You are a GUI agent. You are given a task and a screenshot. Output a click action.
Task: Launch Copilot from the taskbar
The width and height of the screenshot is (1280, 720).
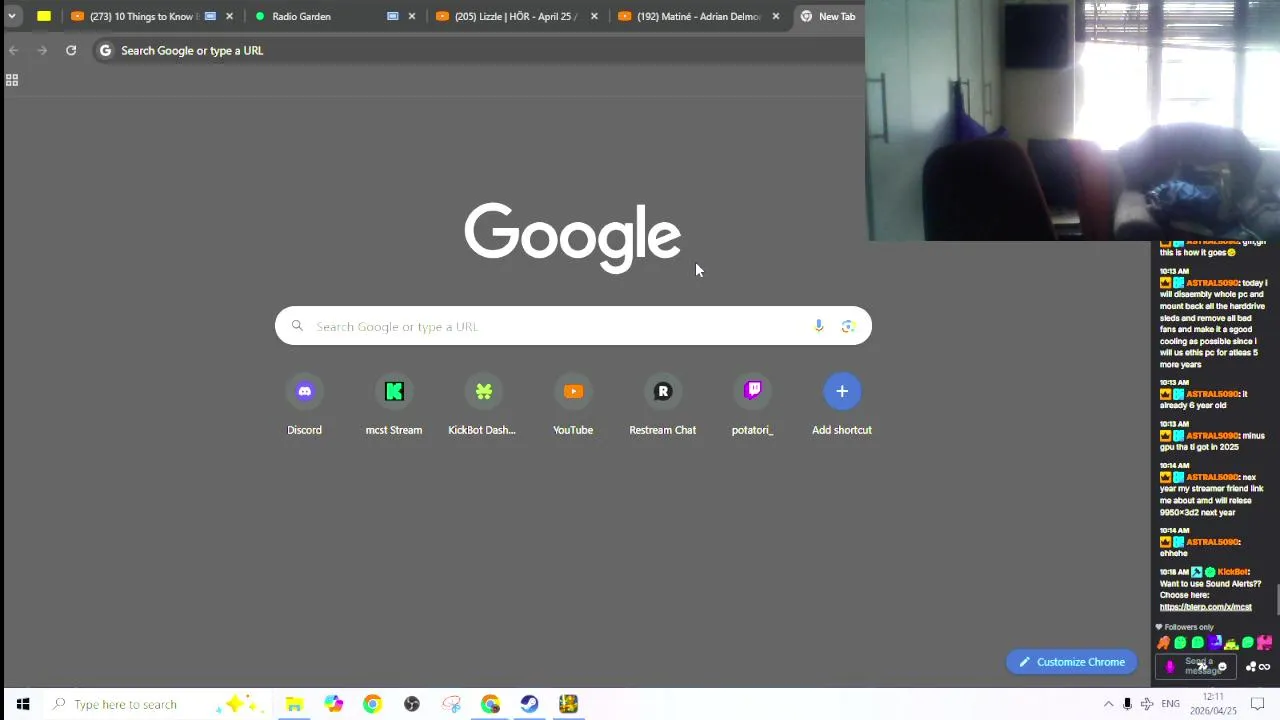tap(333, 704)
